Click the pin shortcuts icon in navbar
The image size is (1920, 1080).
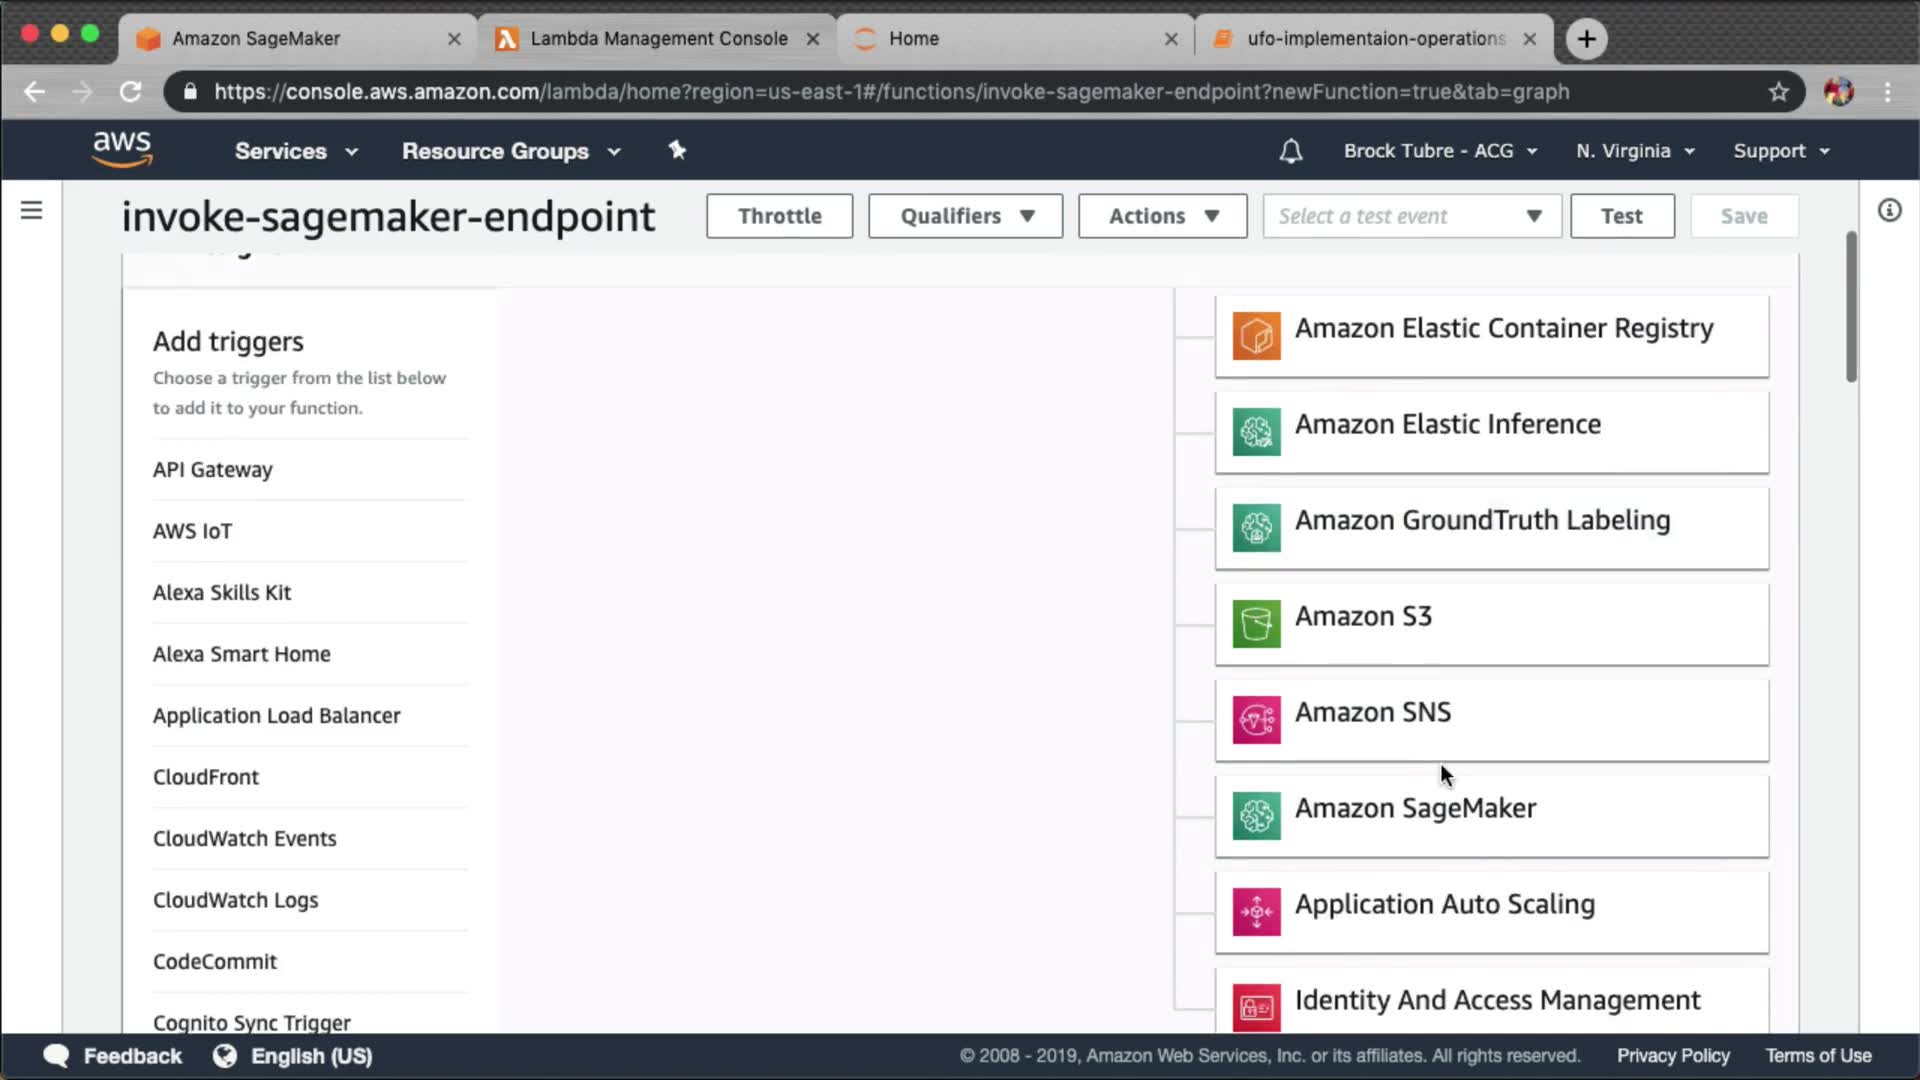tap(677, 150)
